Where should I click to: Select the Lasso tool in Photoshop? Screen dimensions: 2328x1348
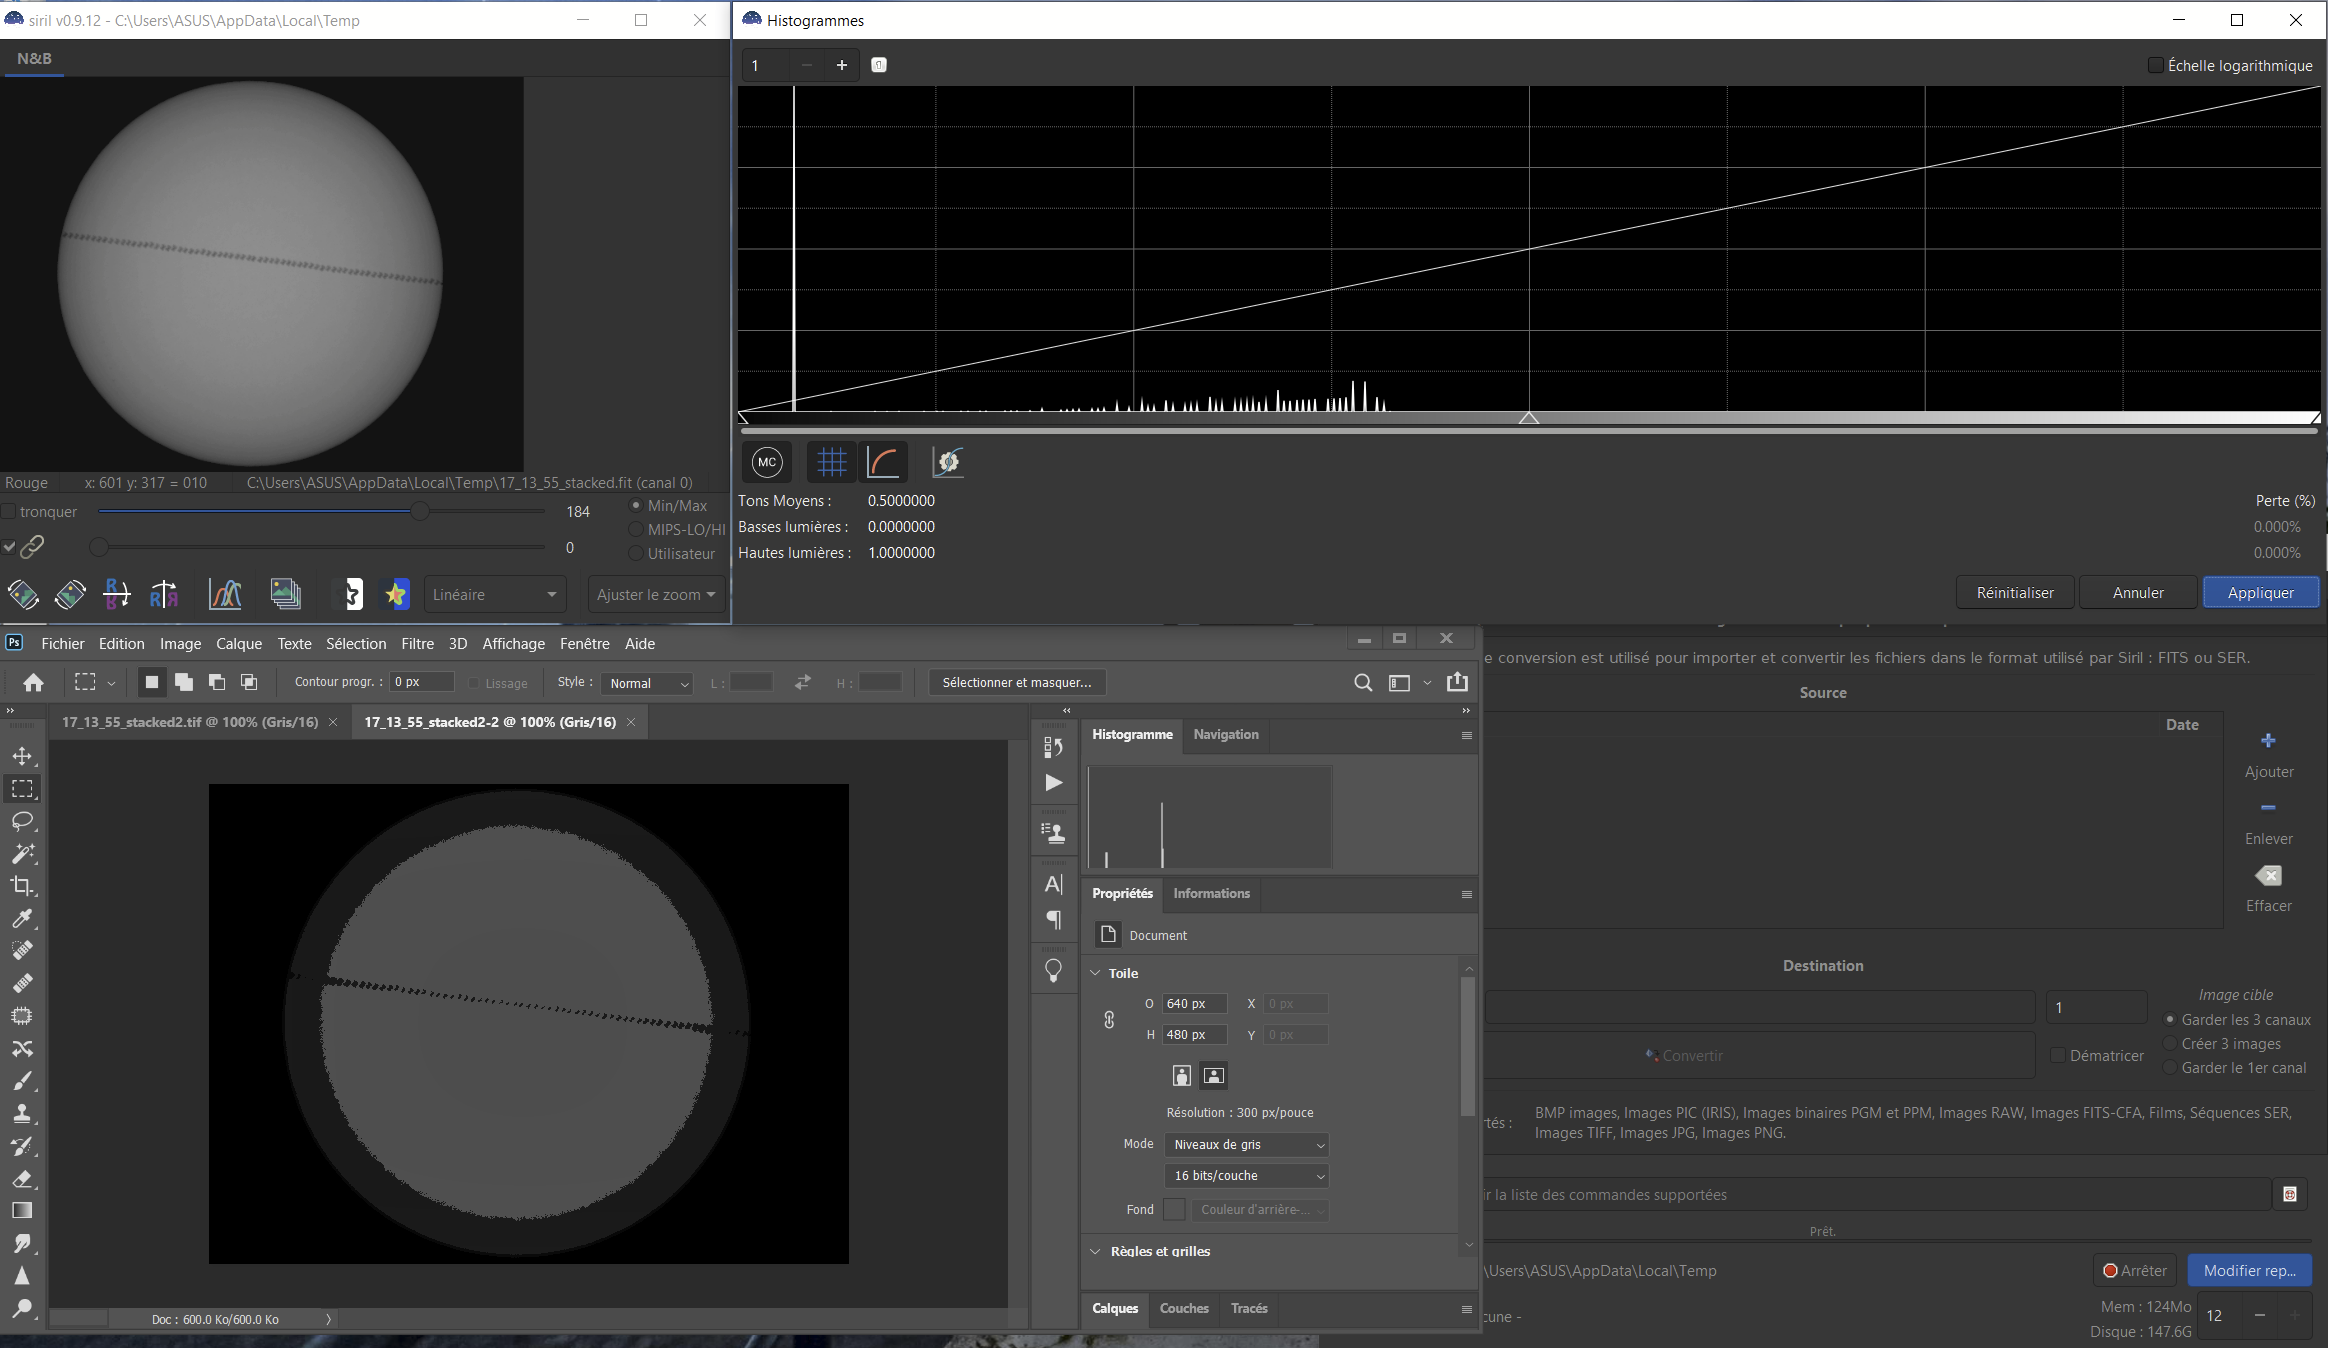[22, 822]
